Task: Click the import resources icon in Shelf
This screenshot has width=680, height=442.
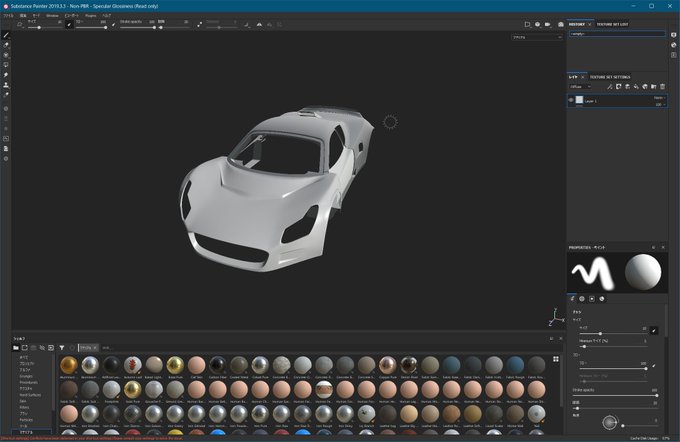Action: point(51,348)
